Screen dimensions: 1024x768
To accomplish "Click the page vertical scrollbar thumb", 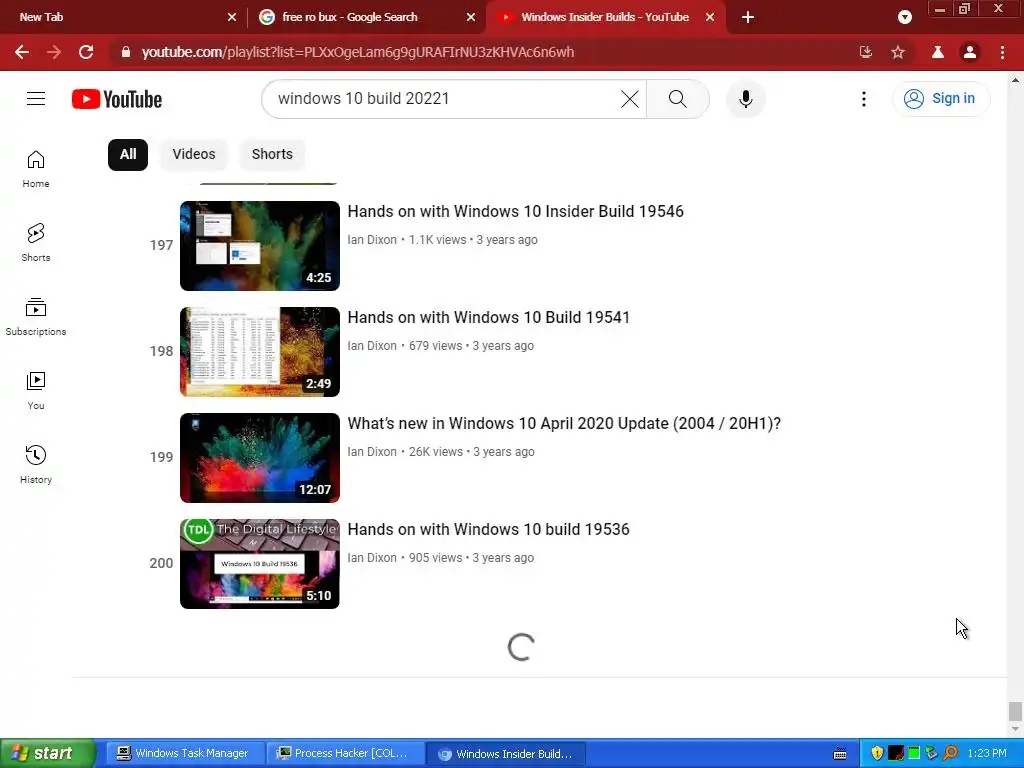I will click(x=1015, y=710).
